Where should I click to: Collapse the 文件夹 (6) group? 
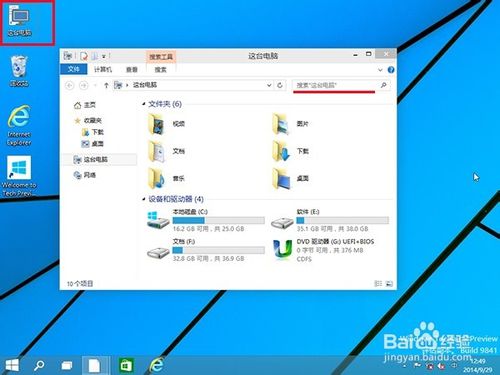144,104
